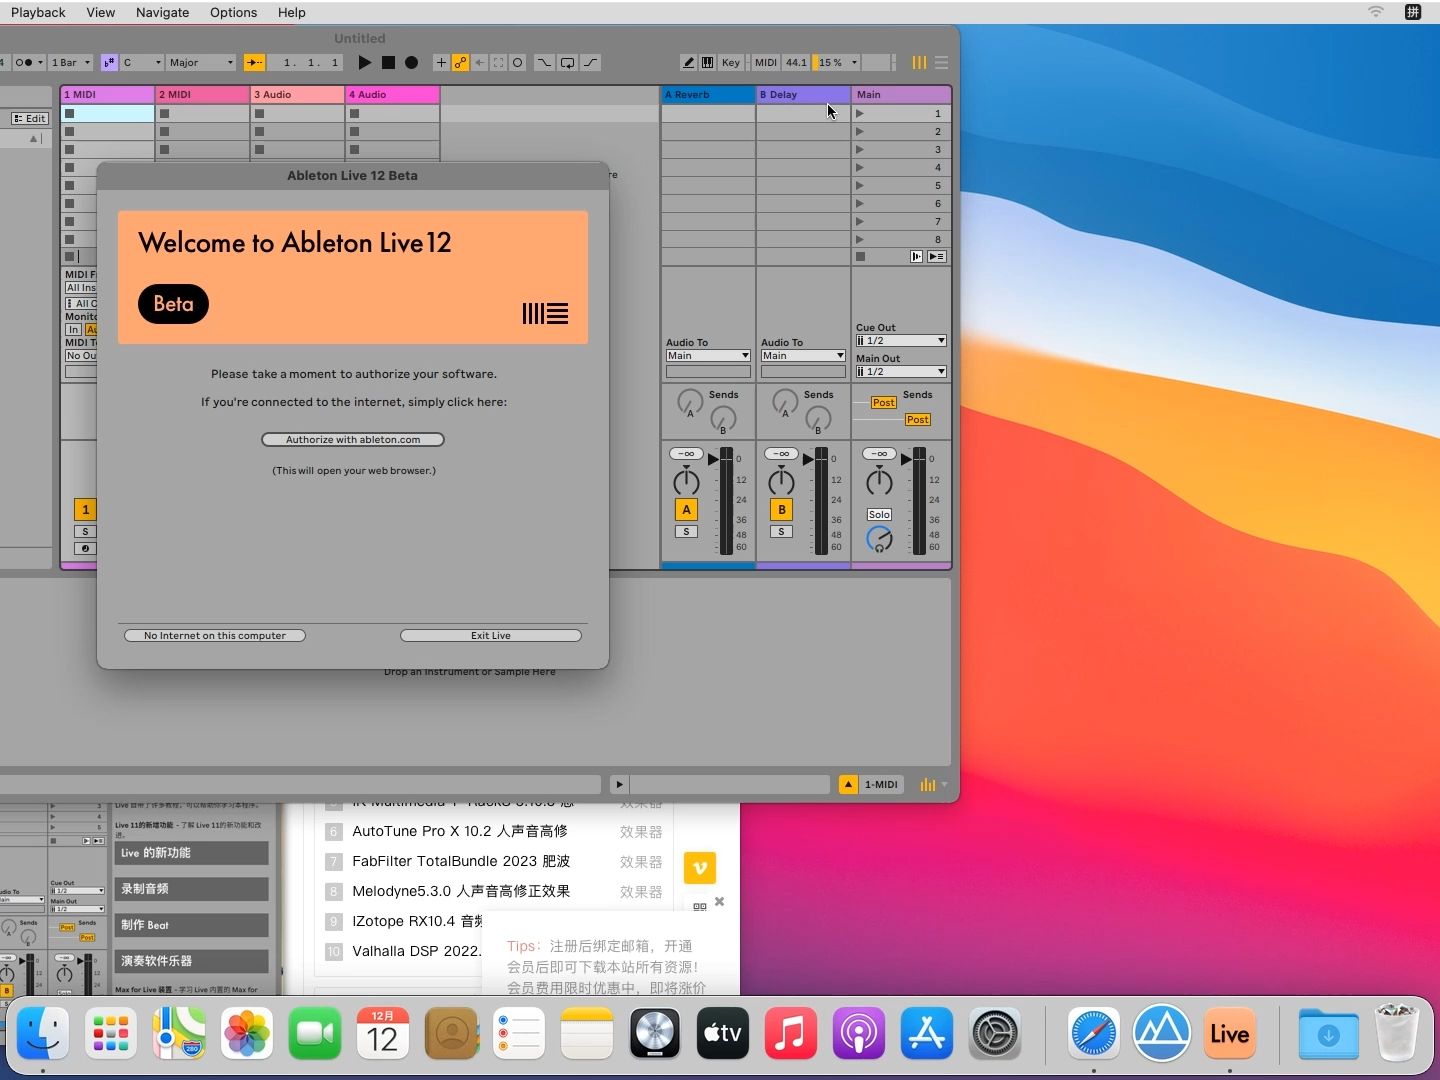Select the 2 MIDI track header
This screenshot has height=1080, width=1440.
click(203, 94)
